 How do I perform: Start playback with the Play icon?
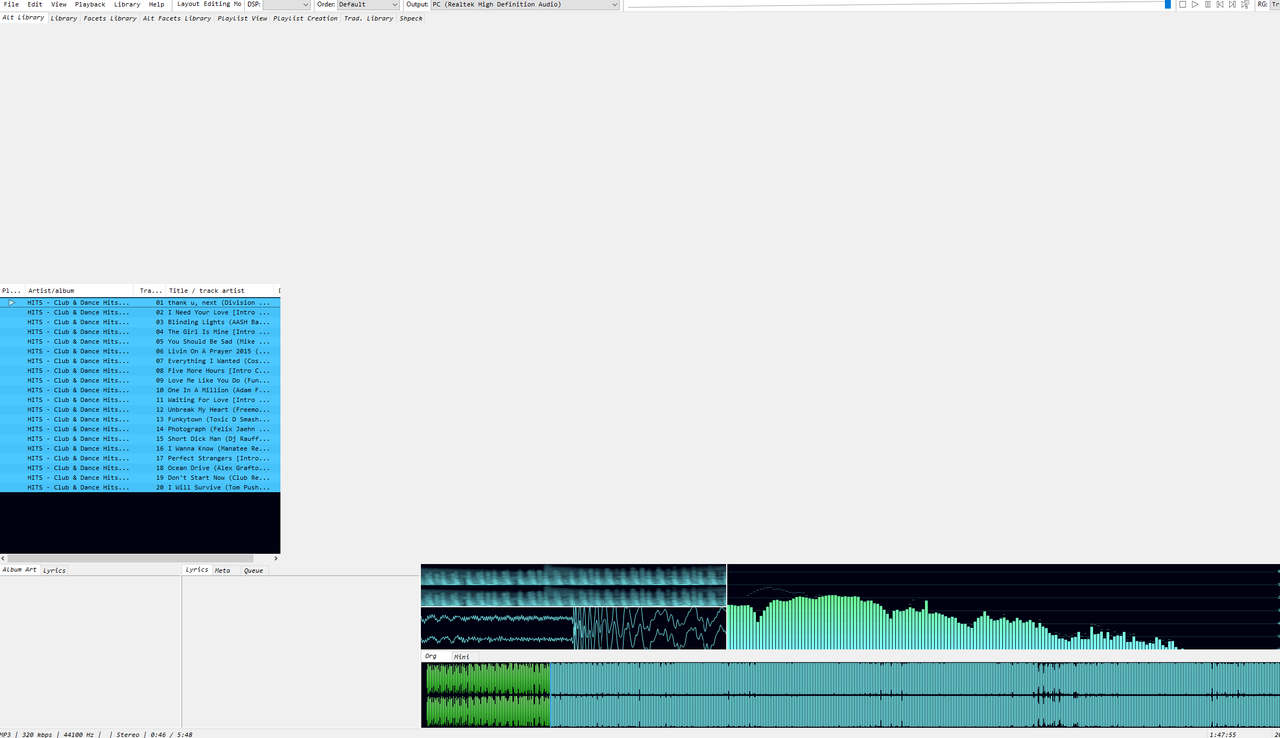pyautogui.click(x=1195, y=4)
